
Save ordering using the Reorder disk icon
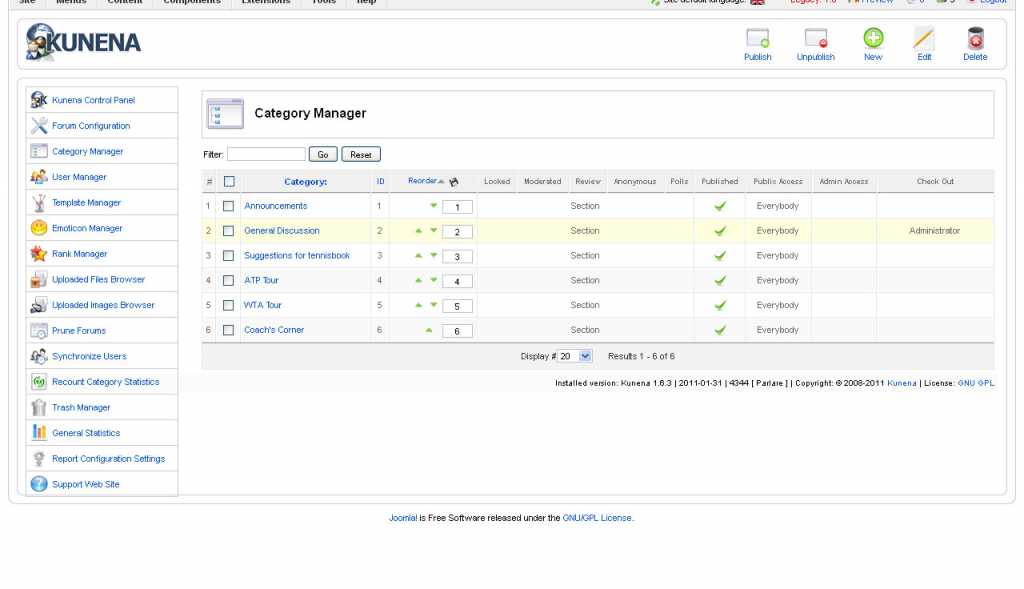454,182
